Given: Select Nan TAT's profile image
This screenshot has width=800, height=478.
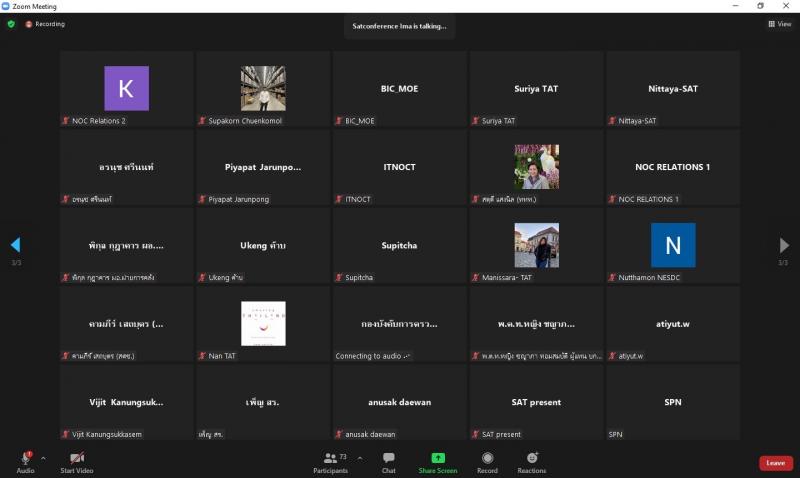Looking at the screenshot, I should click(x=263, y=323).
